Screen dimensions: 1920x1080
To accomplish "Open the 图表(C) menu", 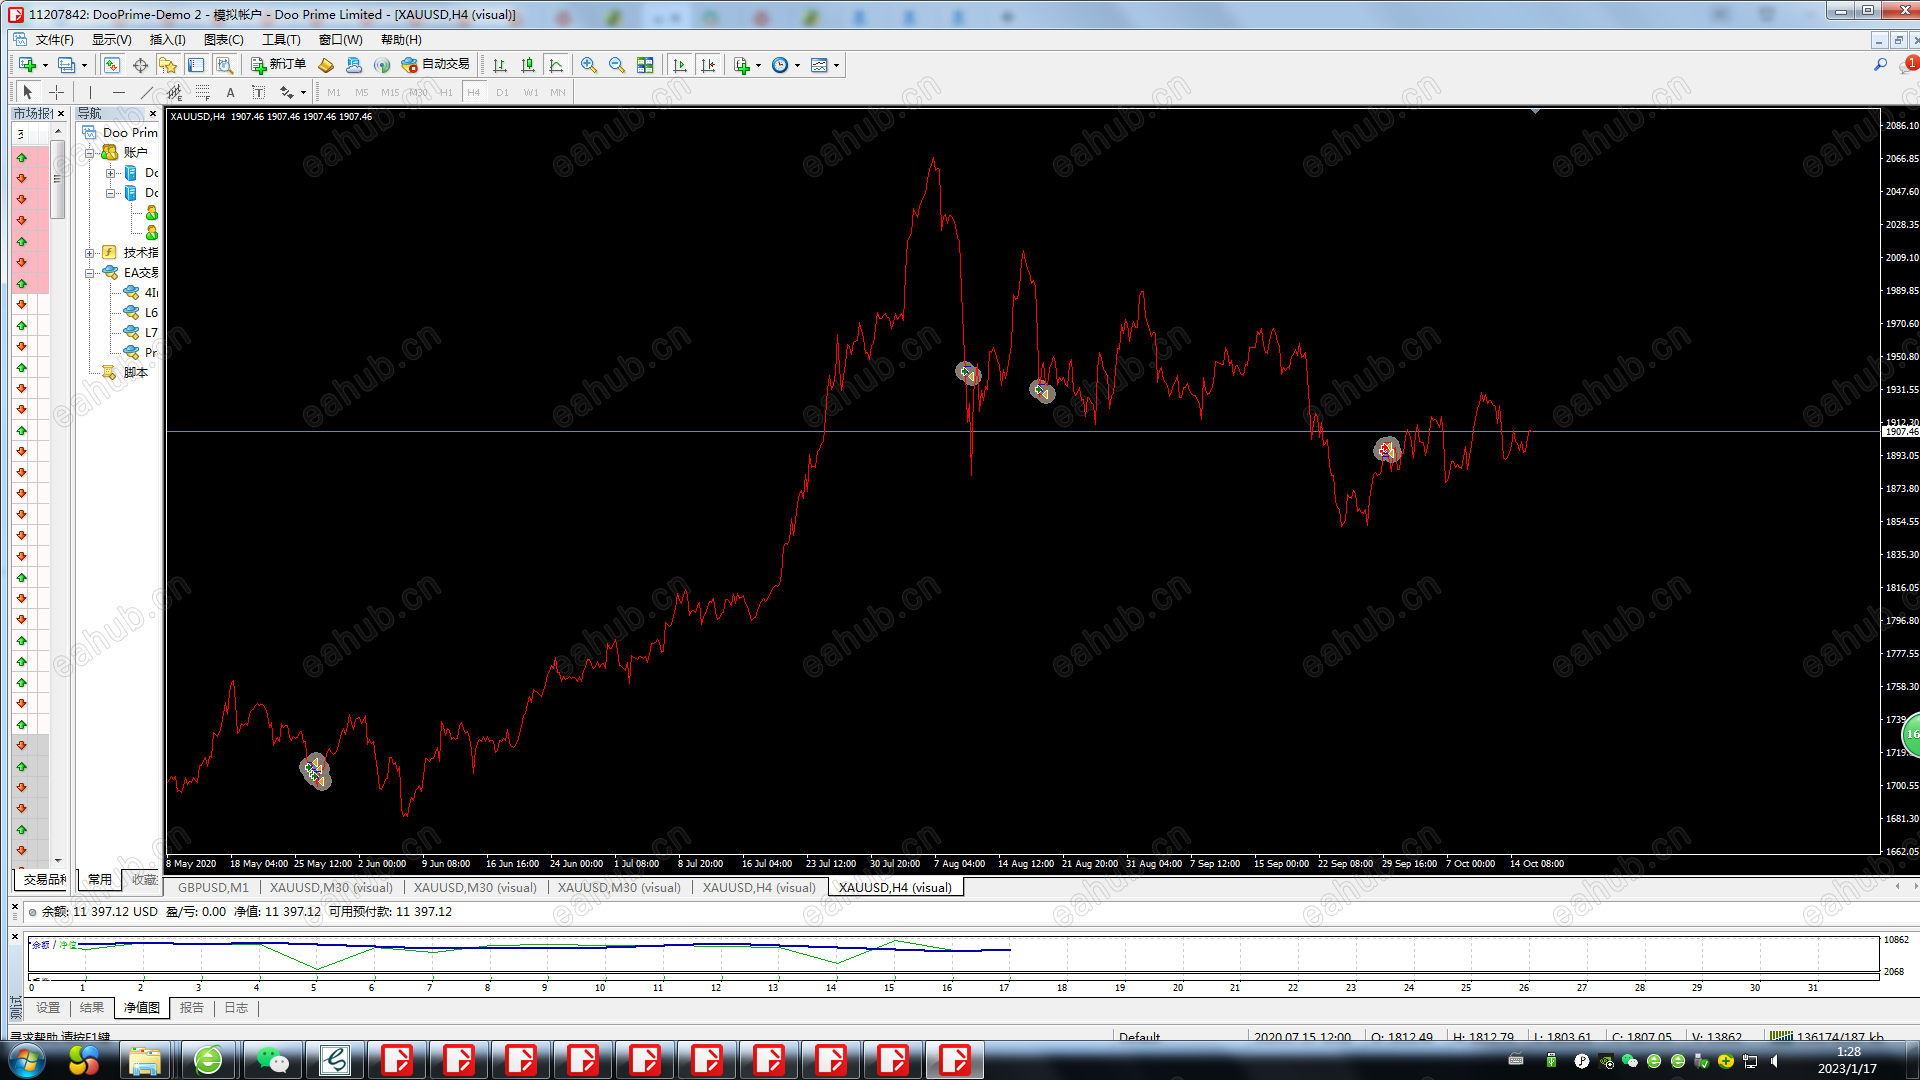I will (223, 40).
